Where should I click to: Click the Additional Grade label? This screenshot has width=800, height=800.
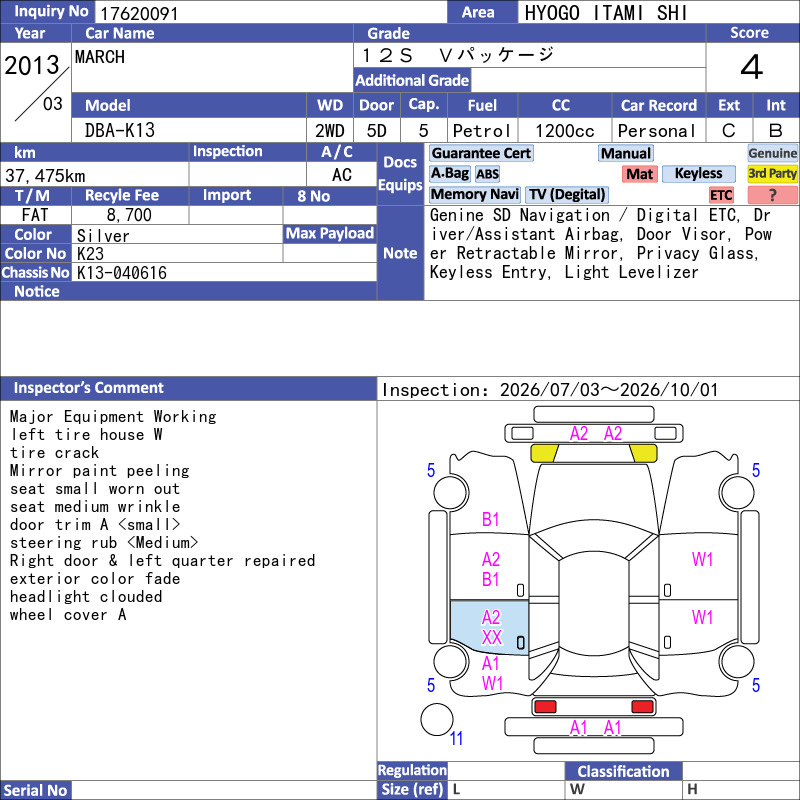[x=412, y=80]
